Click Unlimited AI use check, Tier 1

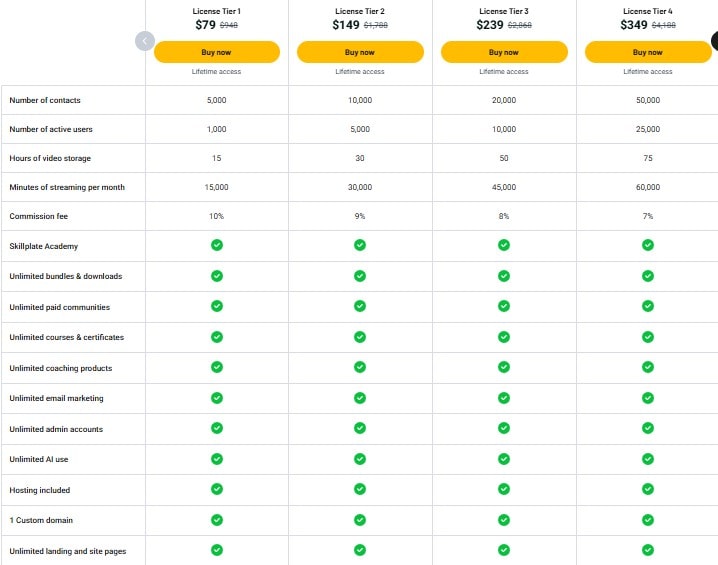click(x=217, y=459)
